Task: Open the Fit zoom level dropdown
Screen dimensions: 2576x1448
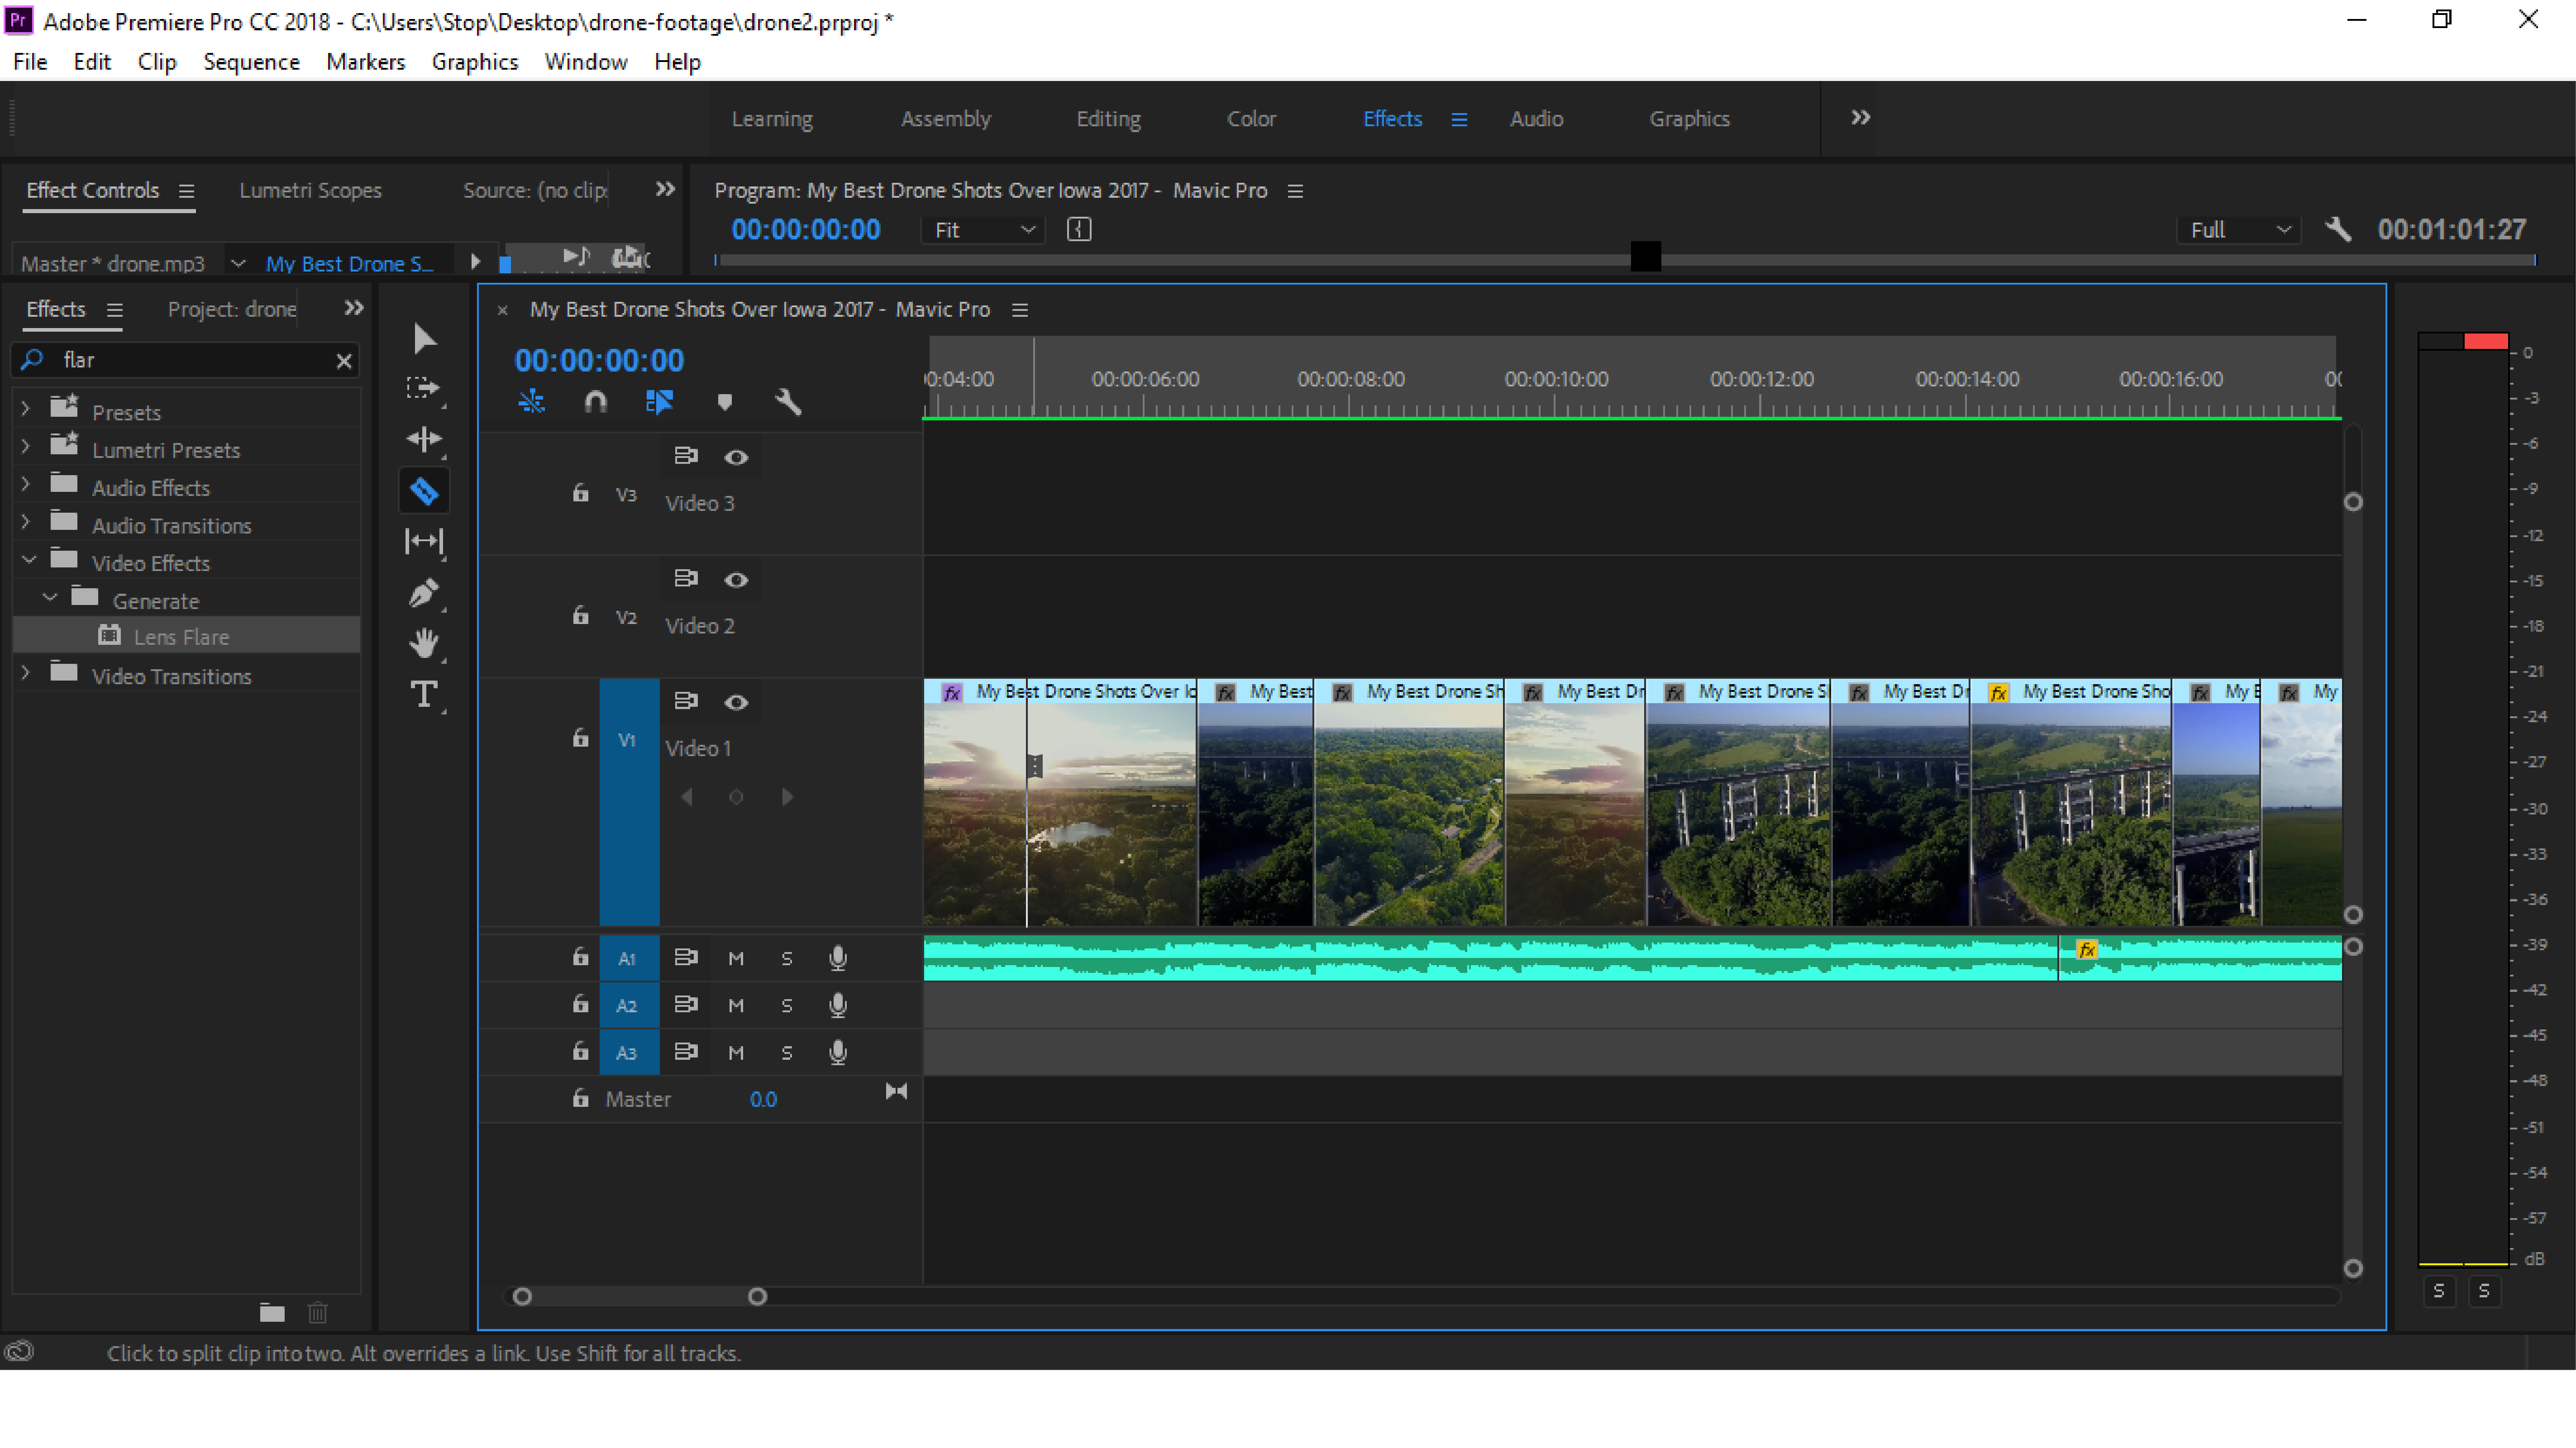Action: (982, 229)
